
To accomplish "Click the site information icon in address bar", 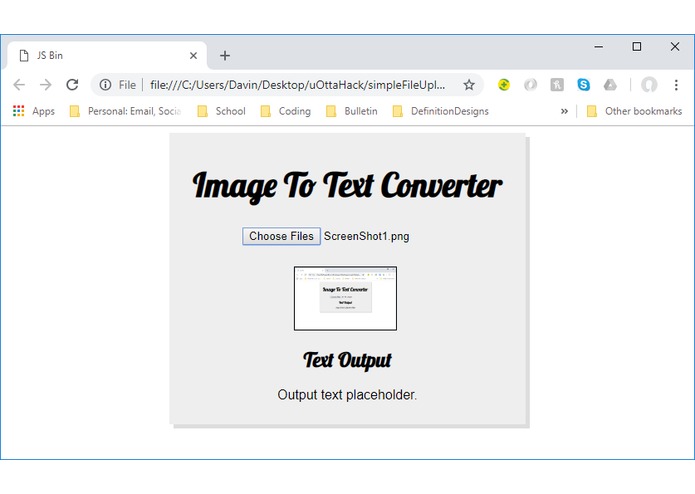I will point(105,85).
